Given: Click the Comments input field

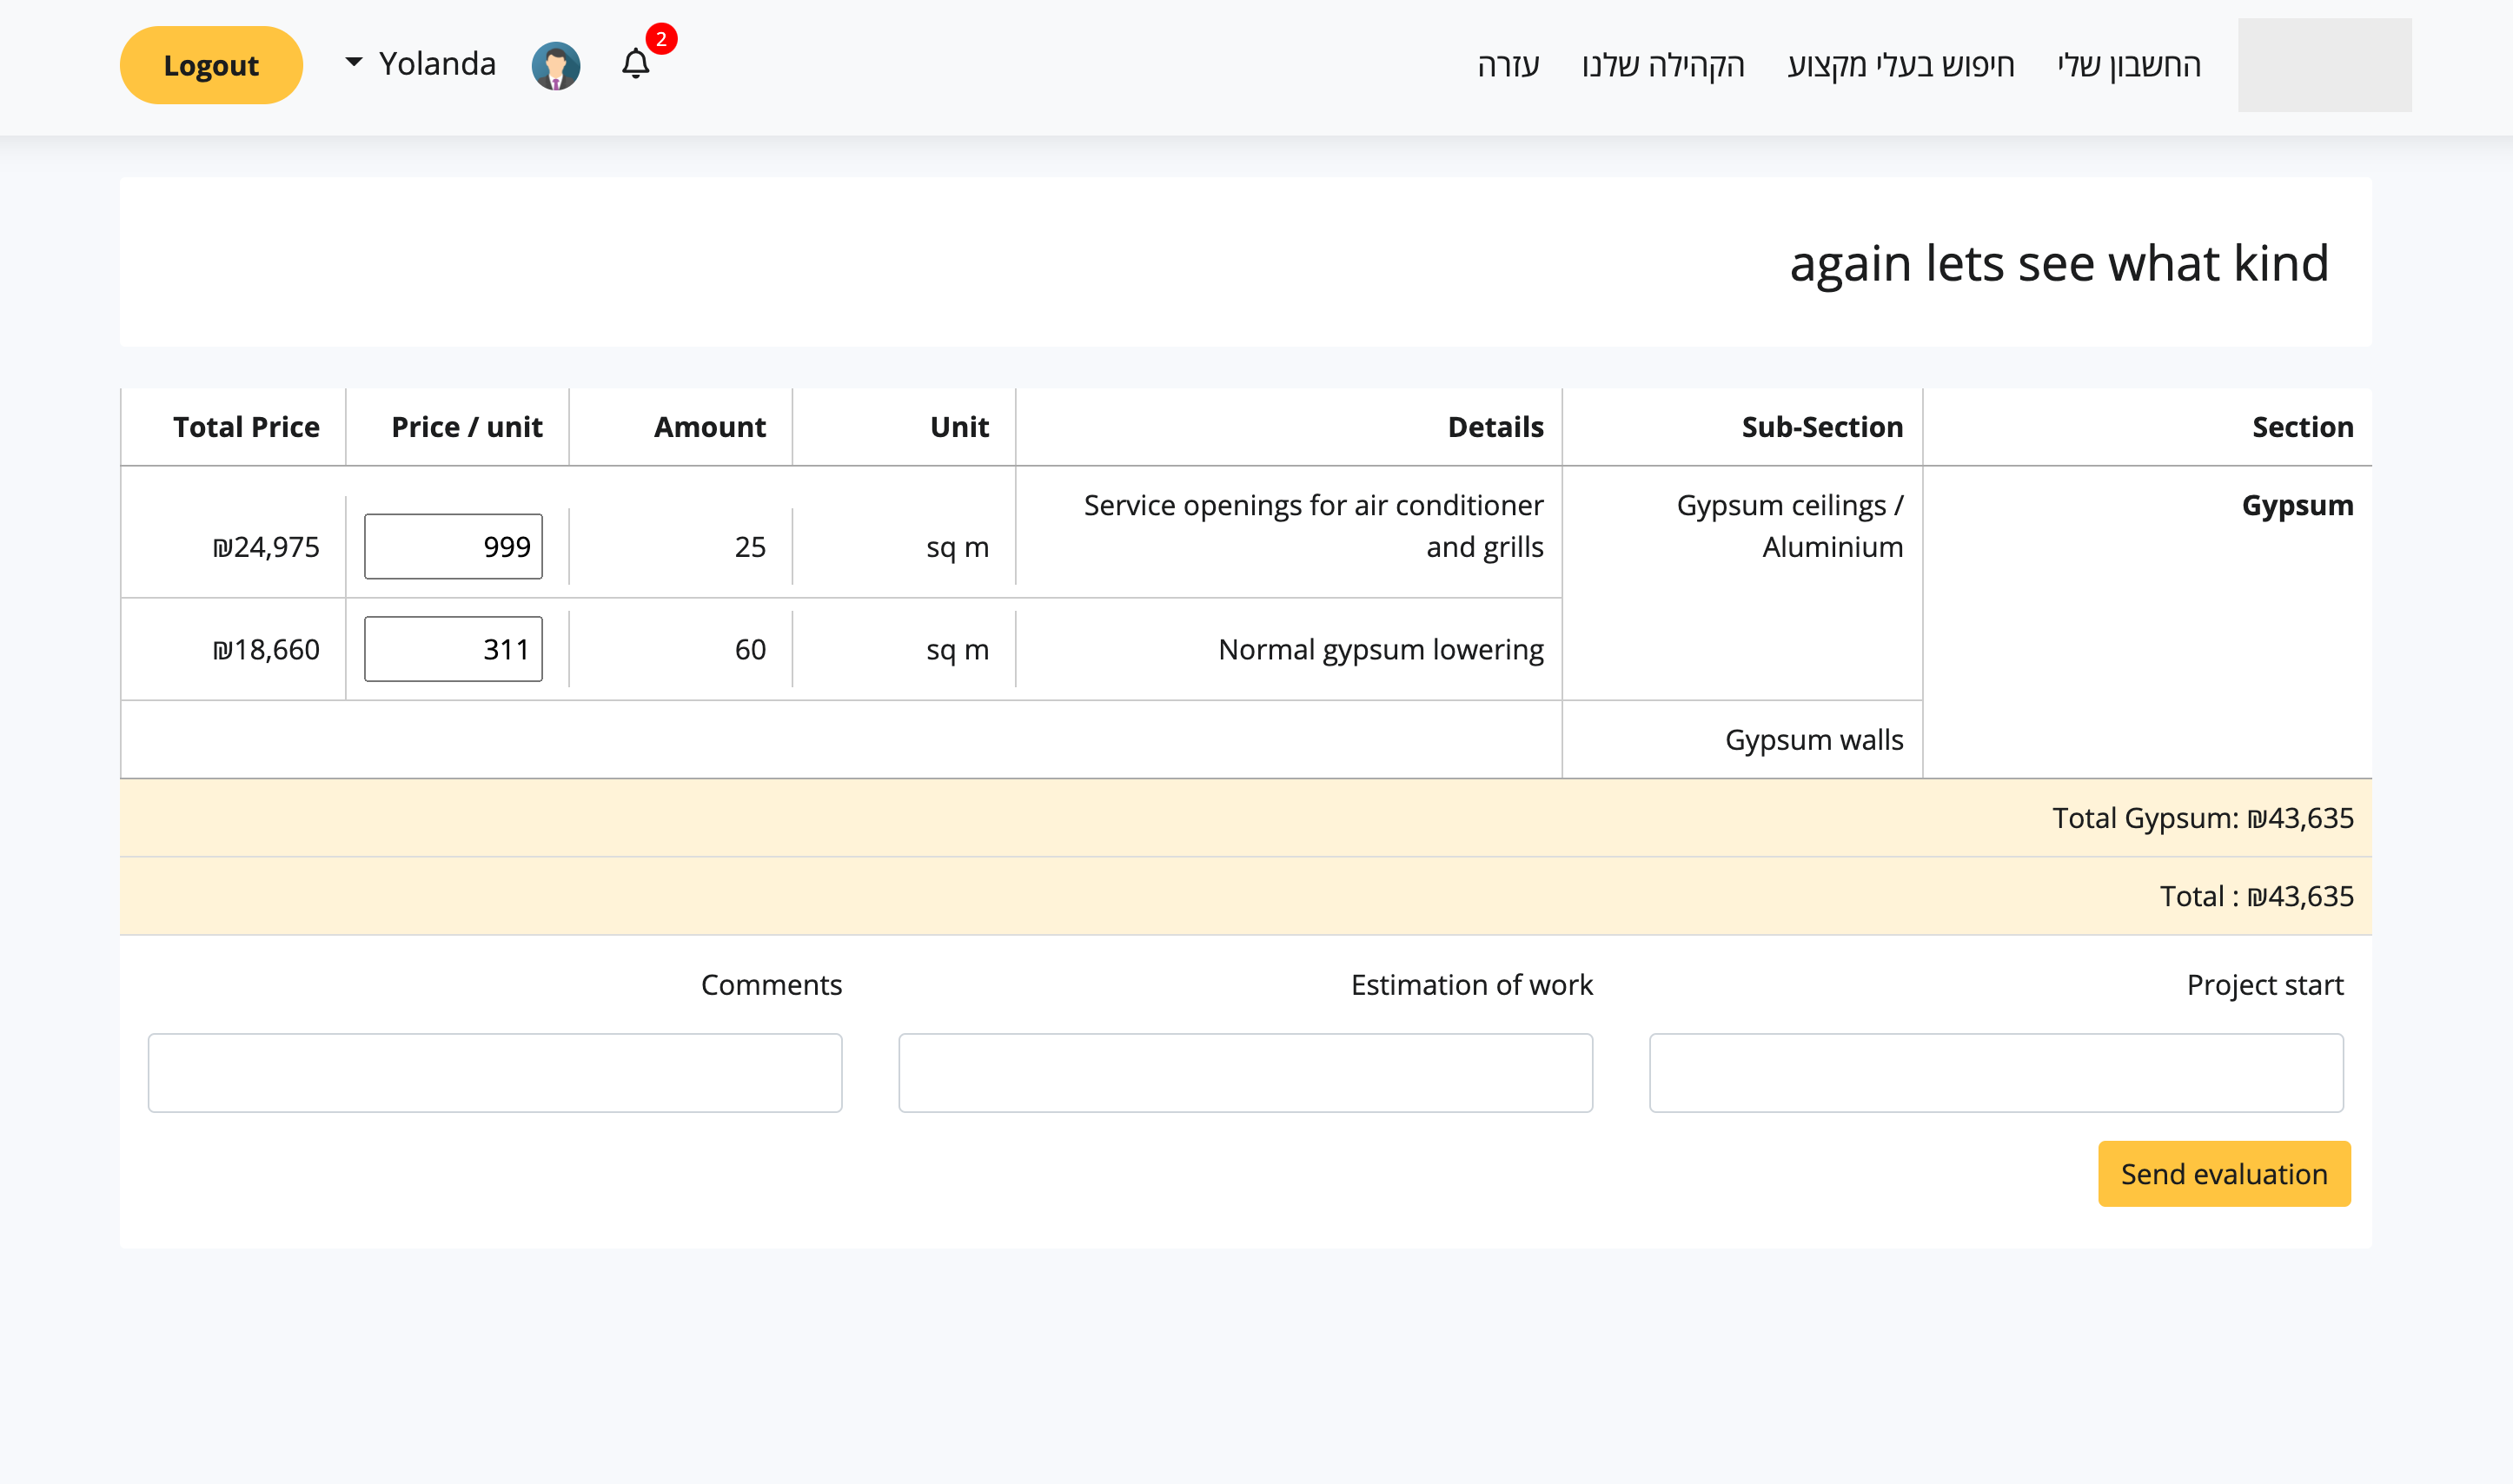Looking at the screenshot, I should pyautogui.click(x=494, y=1072).
